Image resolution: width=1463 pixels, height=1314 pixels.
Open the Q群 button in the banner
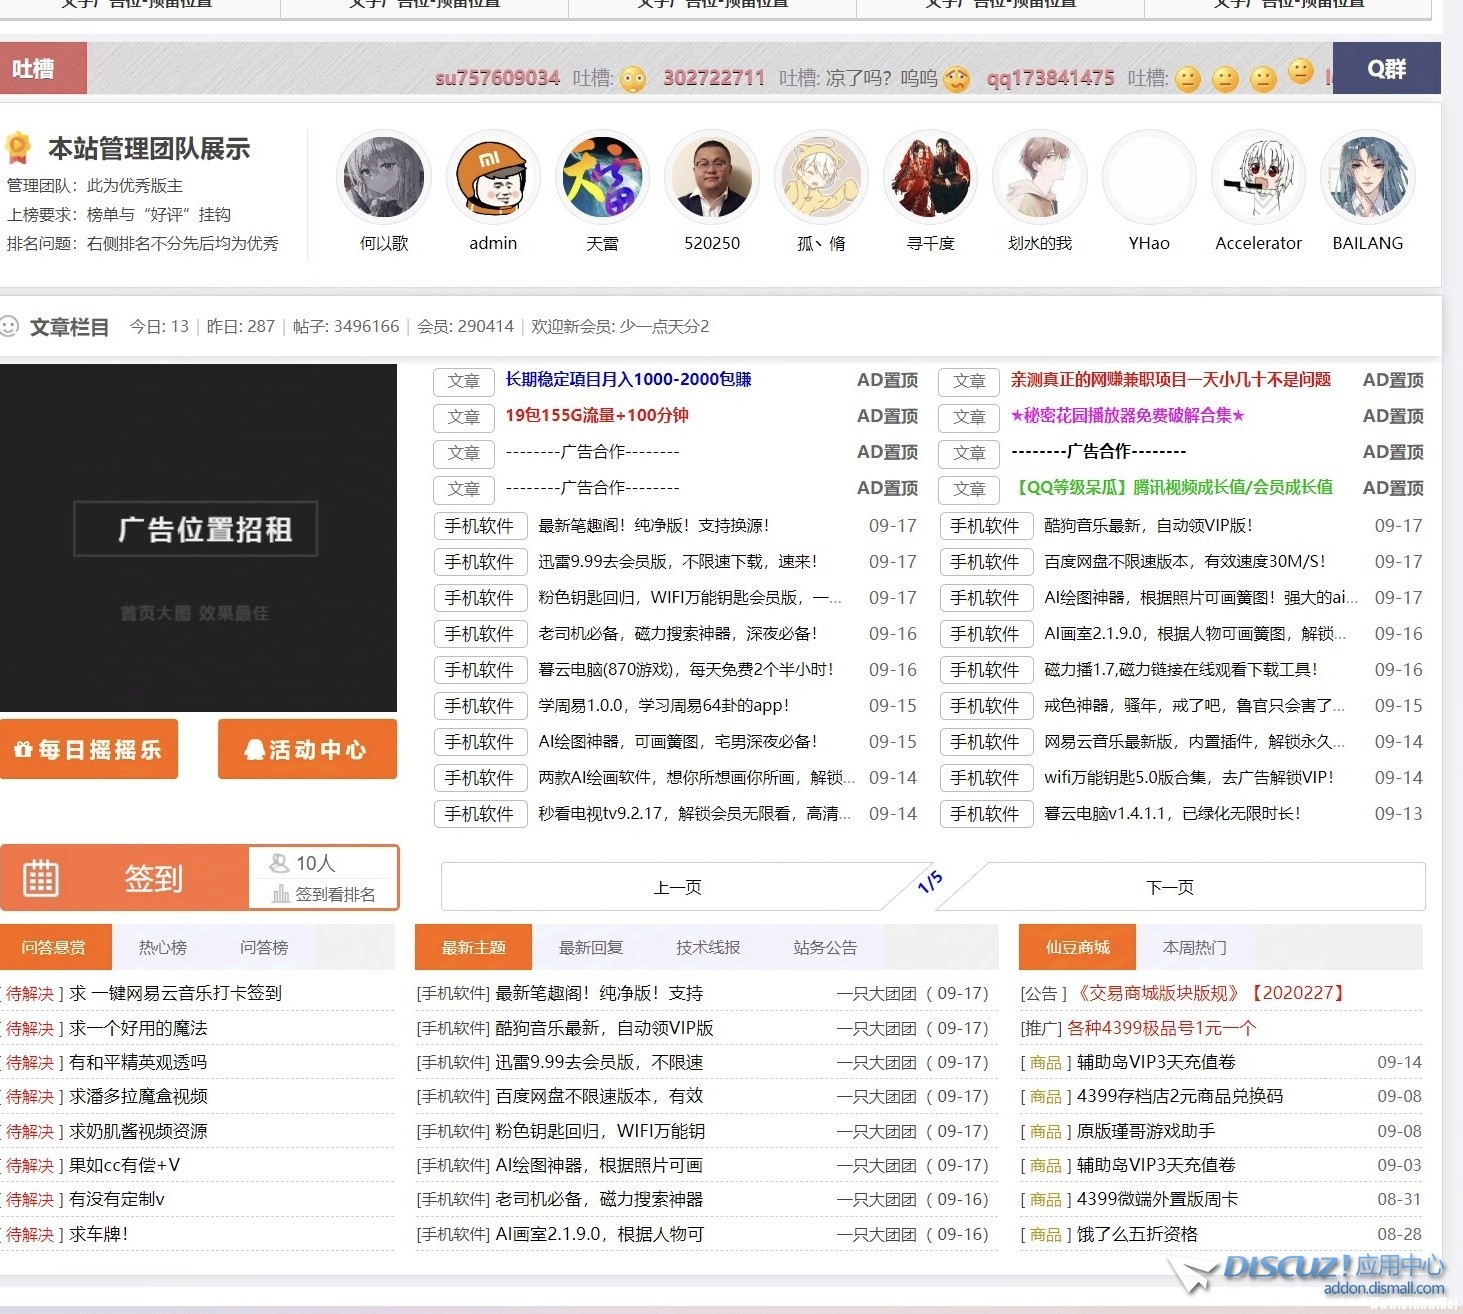click(x=1386, y=68)
